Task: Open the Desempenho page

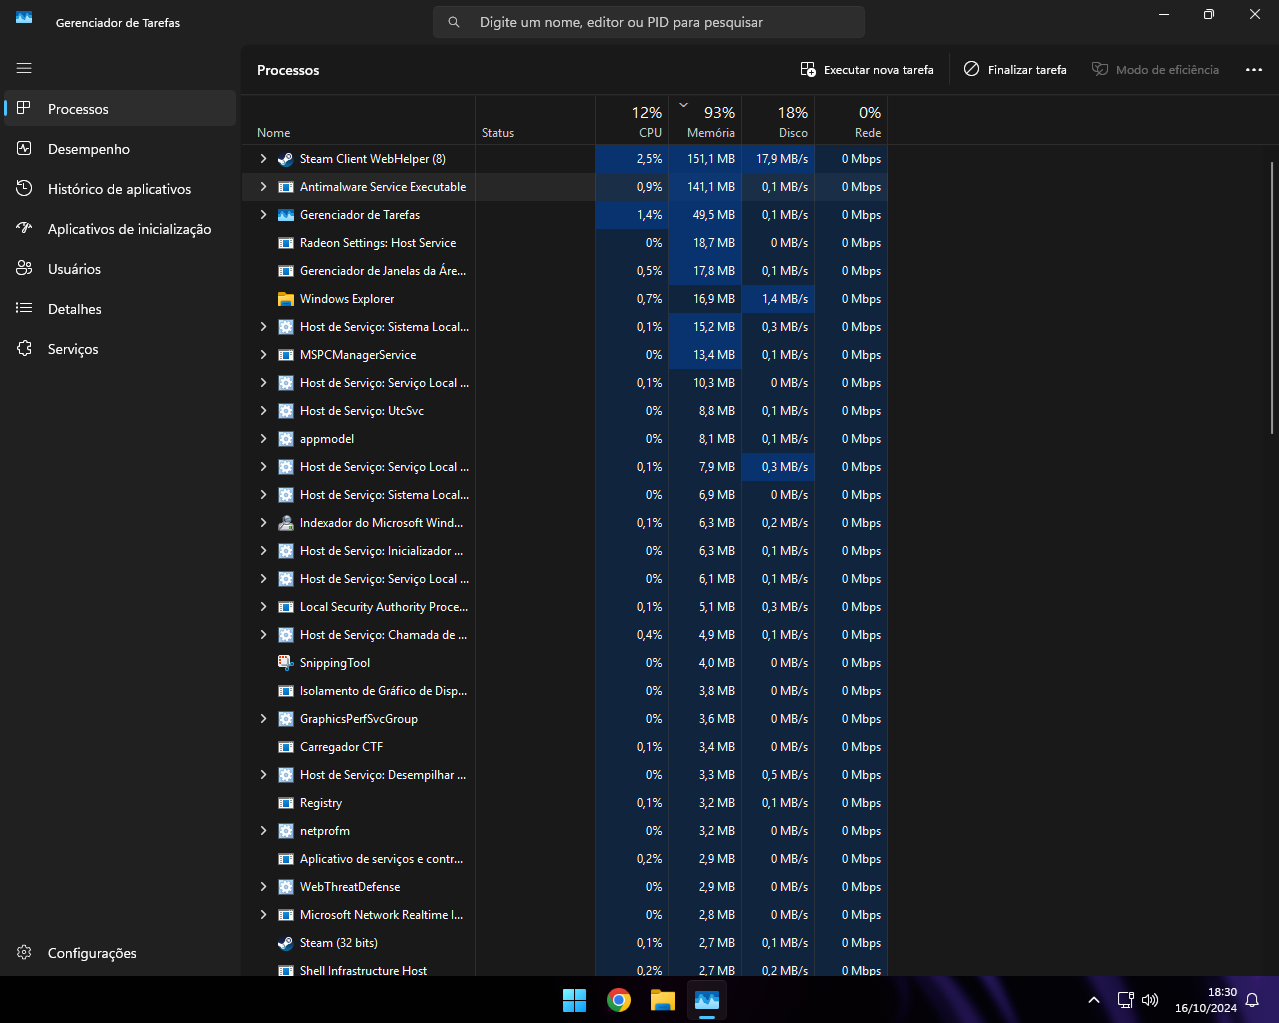Action: click(120, 149)
